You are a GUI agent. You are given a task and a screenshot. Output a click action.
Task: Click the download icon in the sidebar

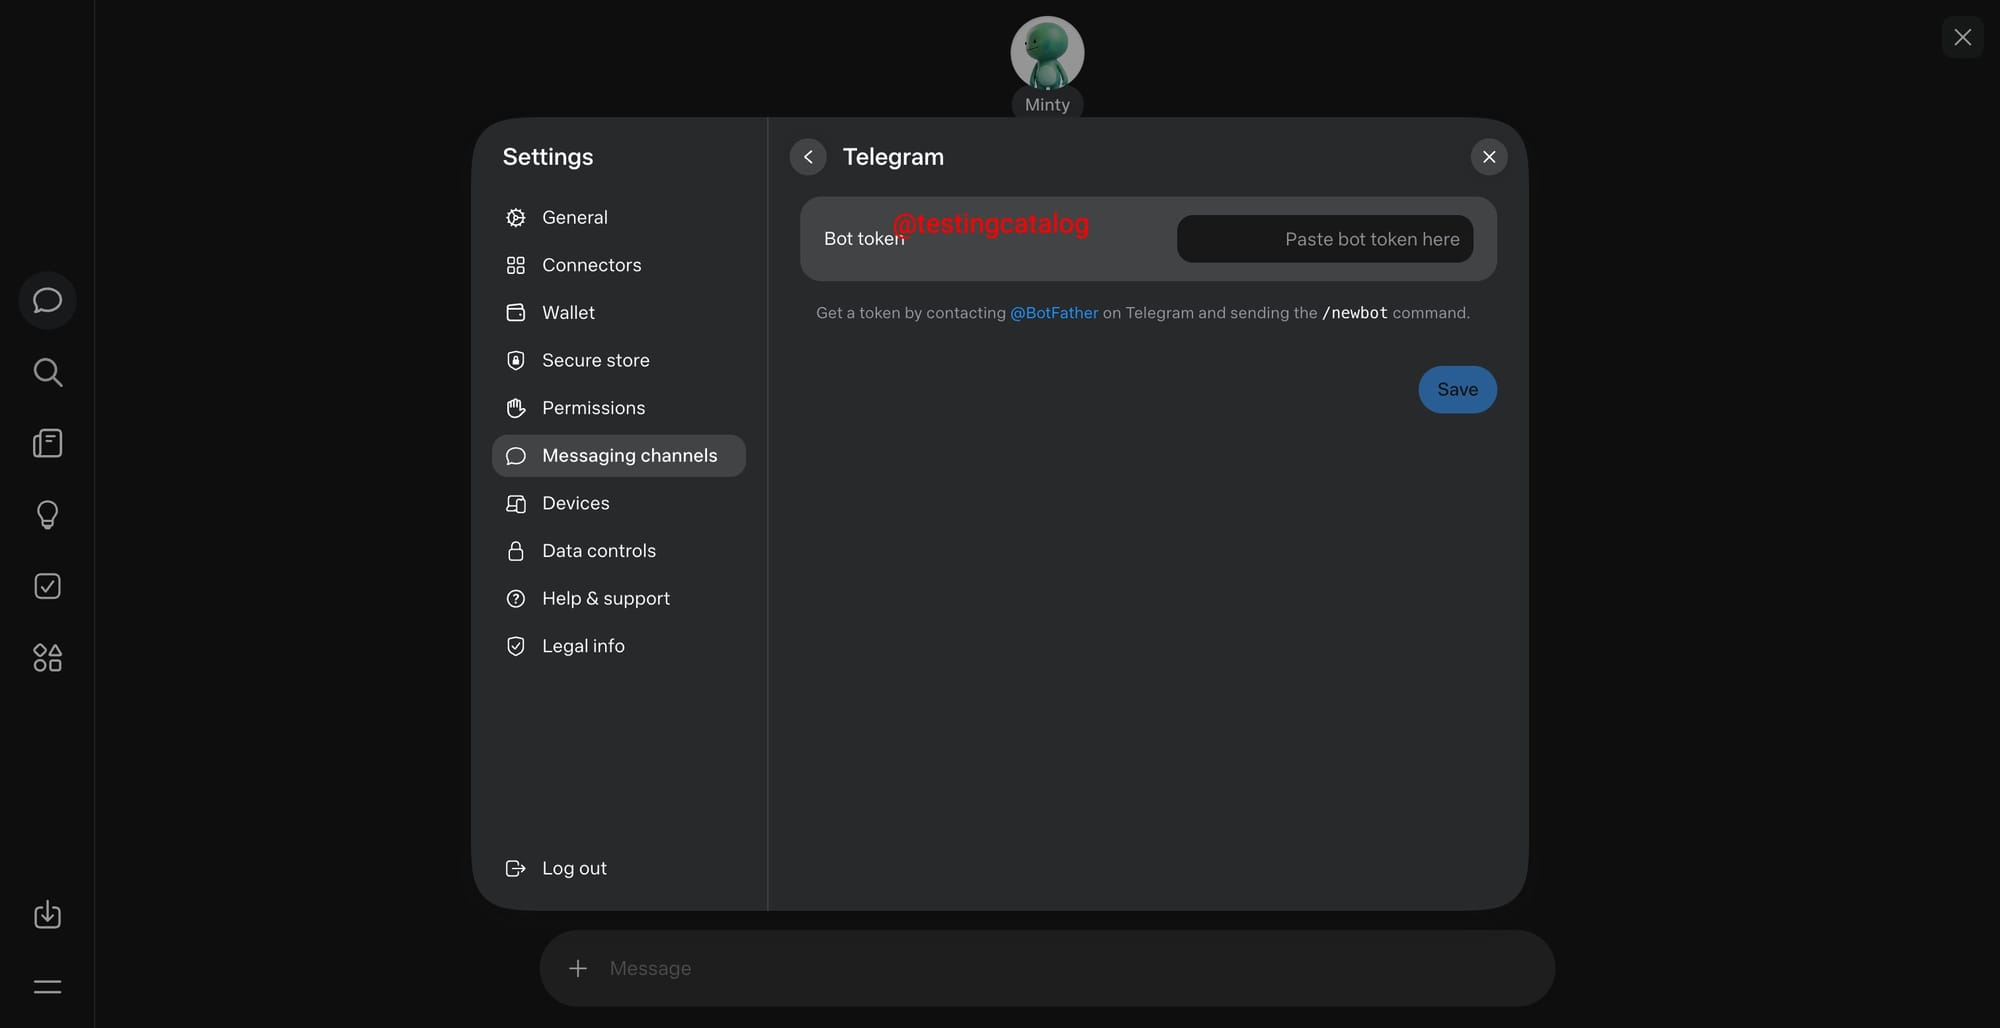point(47,914)
